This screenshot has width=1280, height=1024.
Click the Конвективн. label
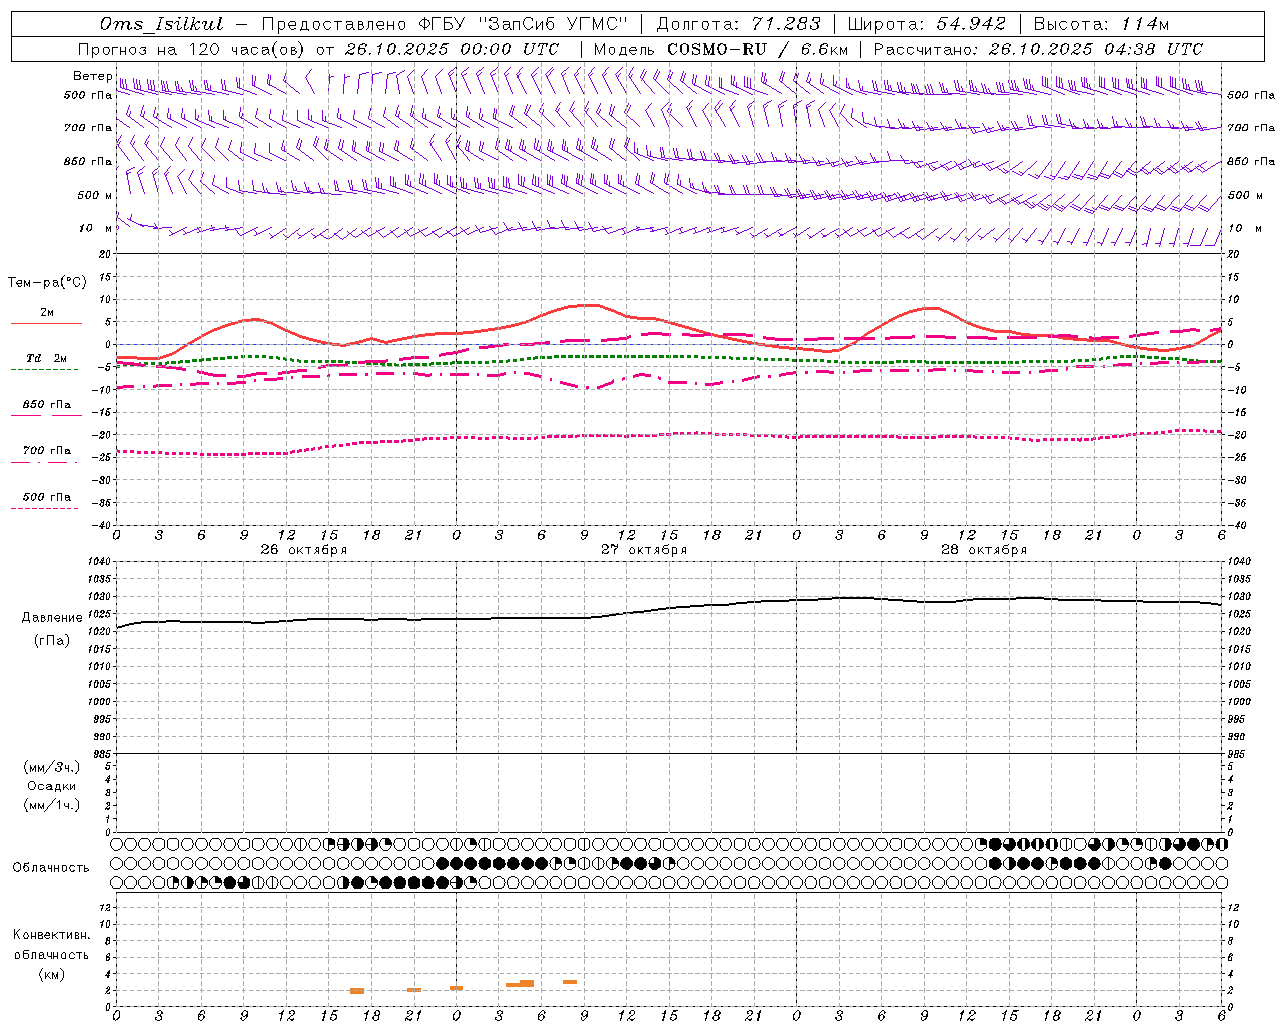click(x=52, y=935)
